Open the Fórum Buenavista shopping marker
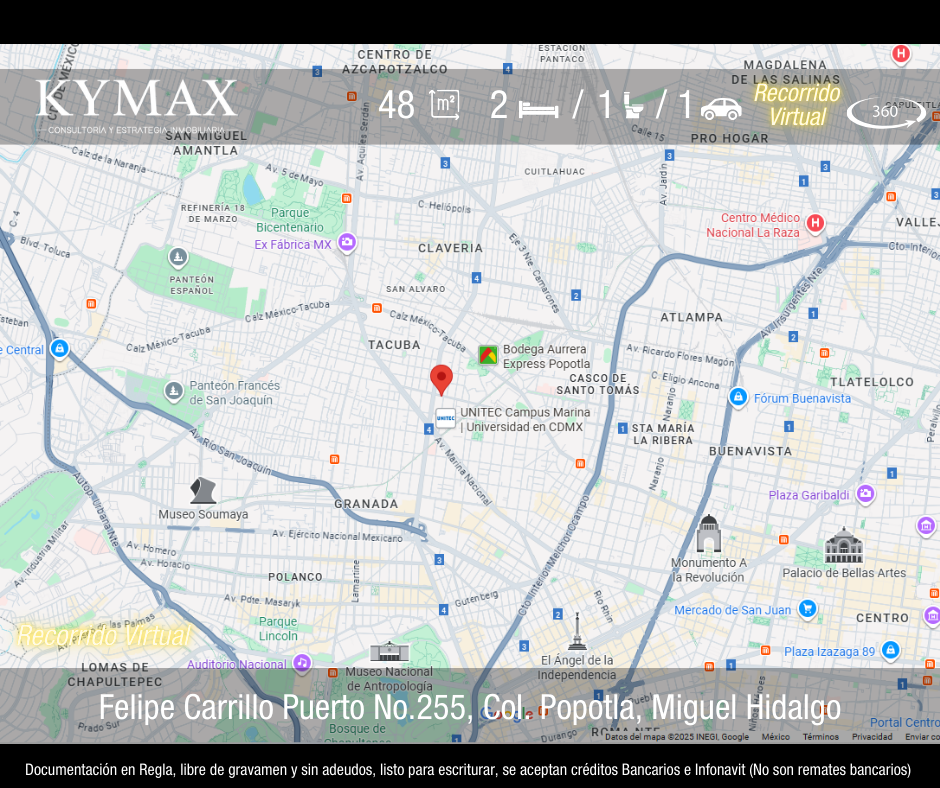940x788 pixels. (738, 397)
